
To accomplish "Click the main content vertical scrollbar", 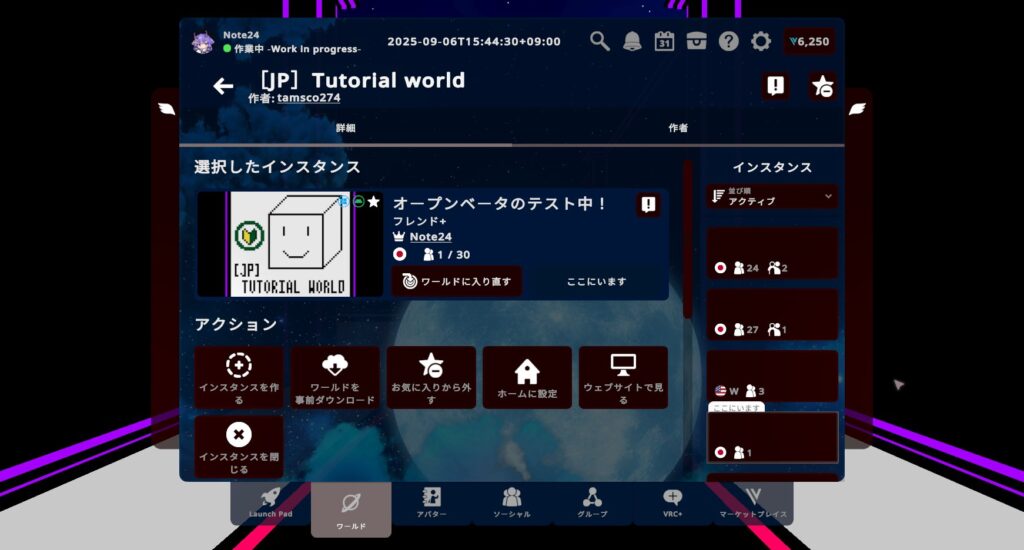I will (x=687, y=240).
